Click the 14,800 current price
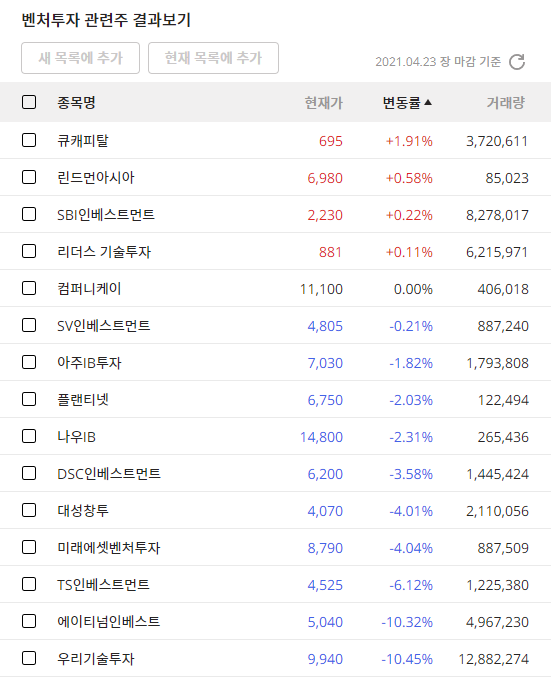The image size is (551, 683). coord(321,437)
